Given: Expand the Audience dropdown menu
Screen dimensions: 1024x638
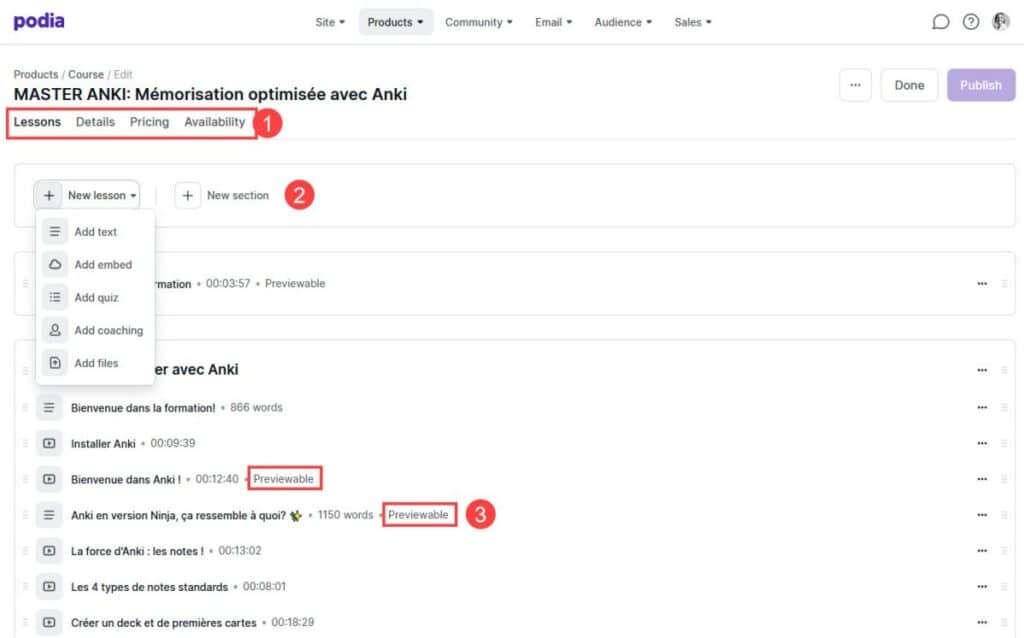Looking at the screenshot, I should [x=623, y=22].
